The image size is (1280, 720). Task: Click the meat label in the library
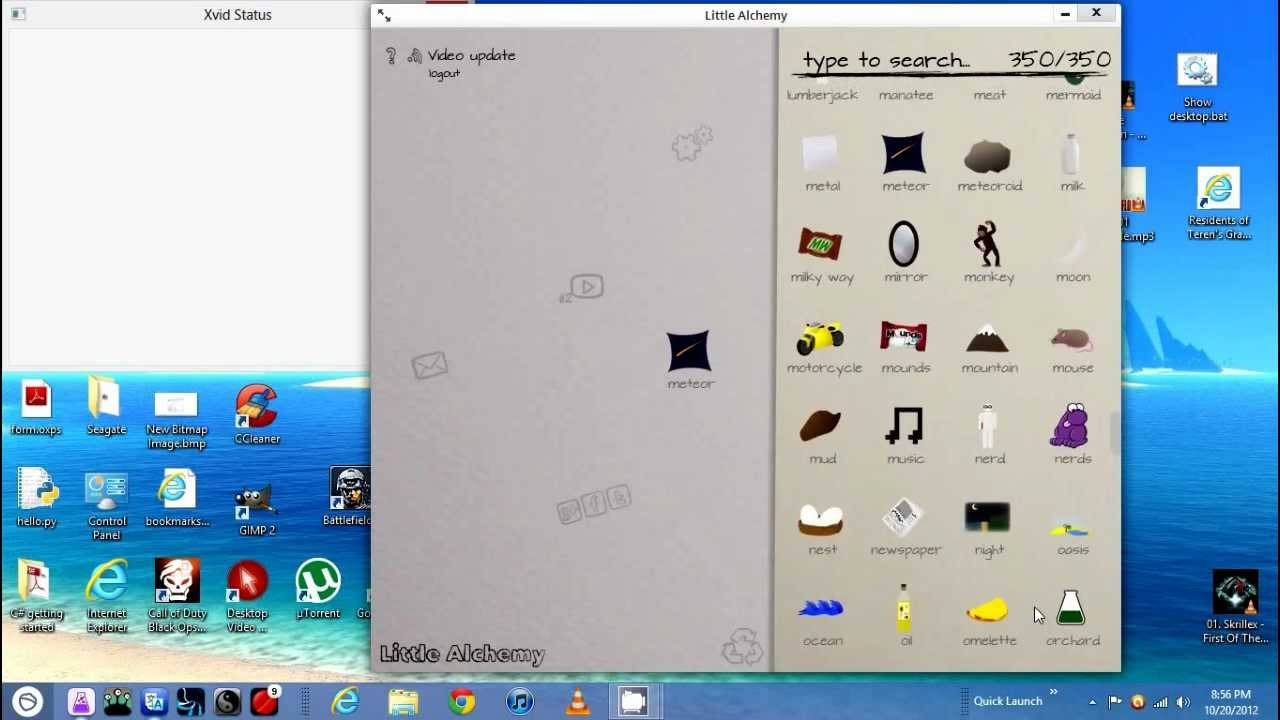coord(989,95)
